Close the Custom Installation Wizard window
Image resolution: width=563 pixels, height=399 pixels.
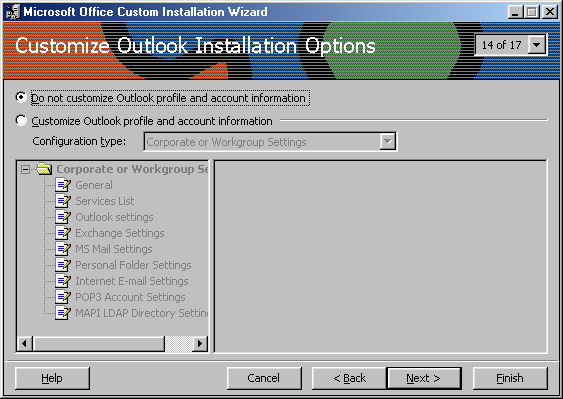[550, 12]
